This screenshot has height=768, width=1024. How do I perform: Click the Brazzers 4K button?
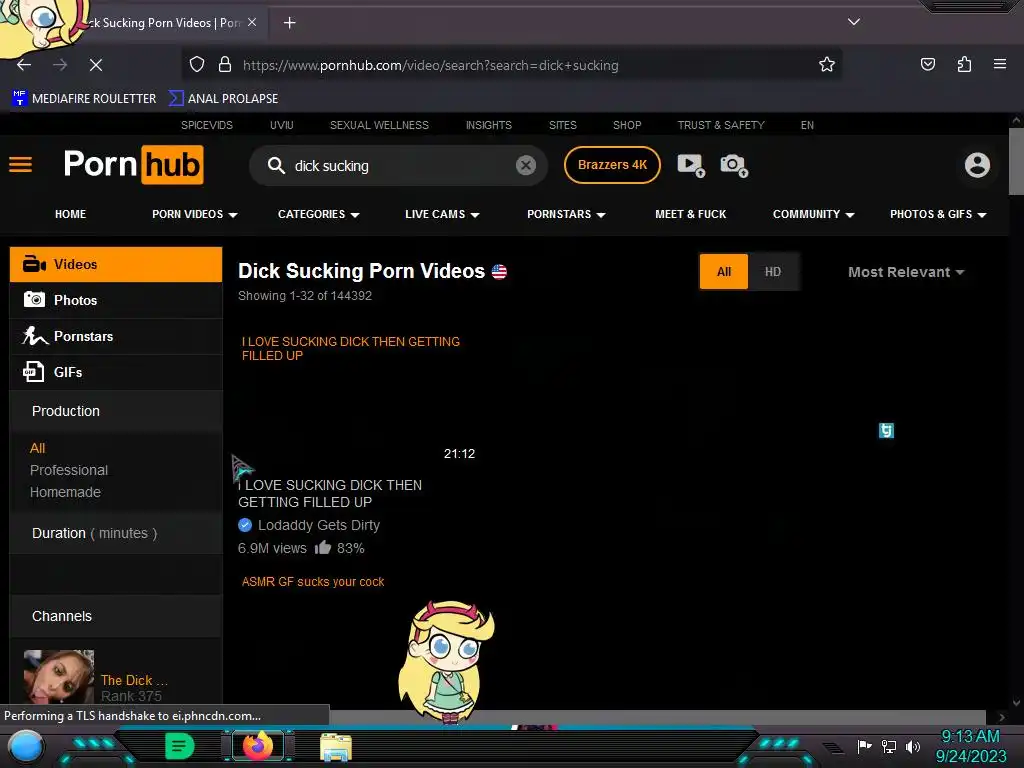point(612,165)
